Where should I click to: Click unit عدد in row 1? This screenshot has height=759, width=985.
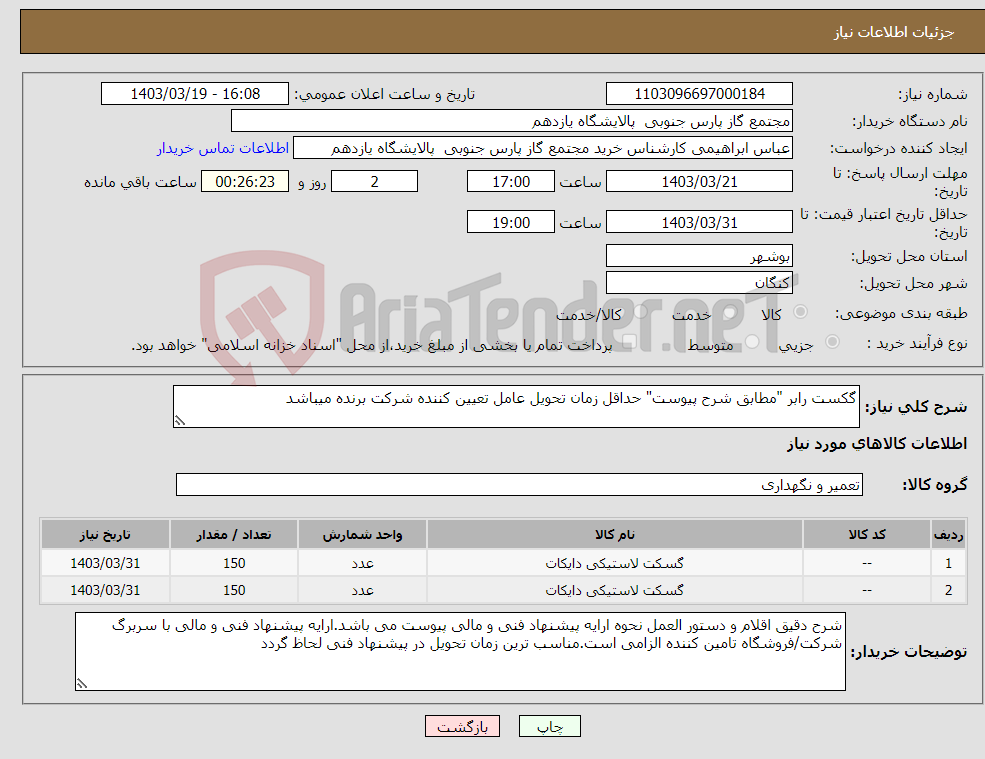pyautogui.click(x=362, y=564)
